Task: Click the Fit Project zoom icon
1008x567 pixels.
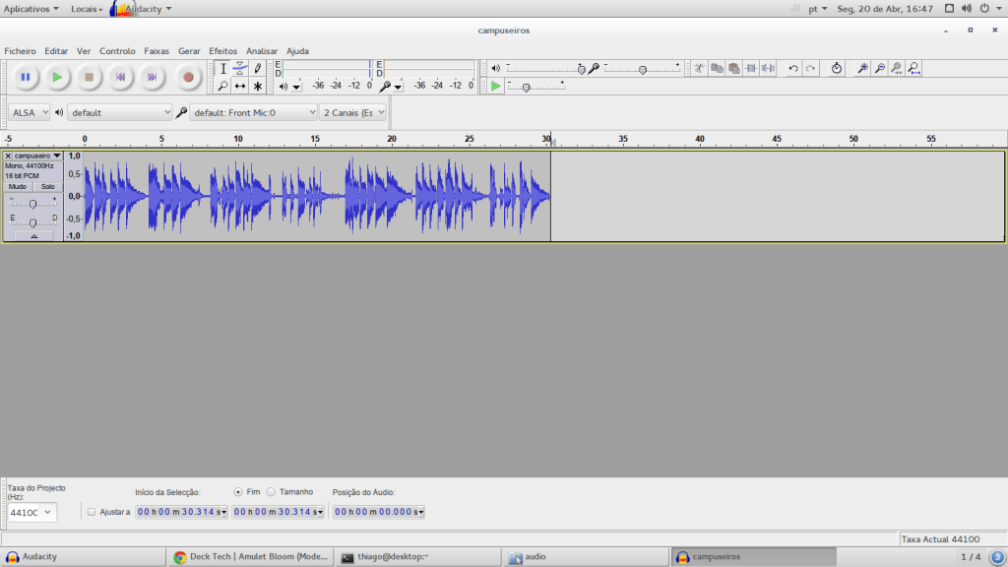Action: pyautogui.click(x=914, y=69)
